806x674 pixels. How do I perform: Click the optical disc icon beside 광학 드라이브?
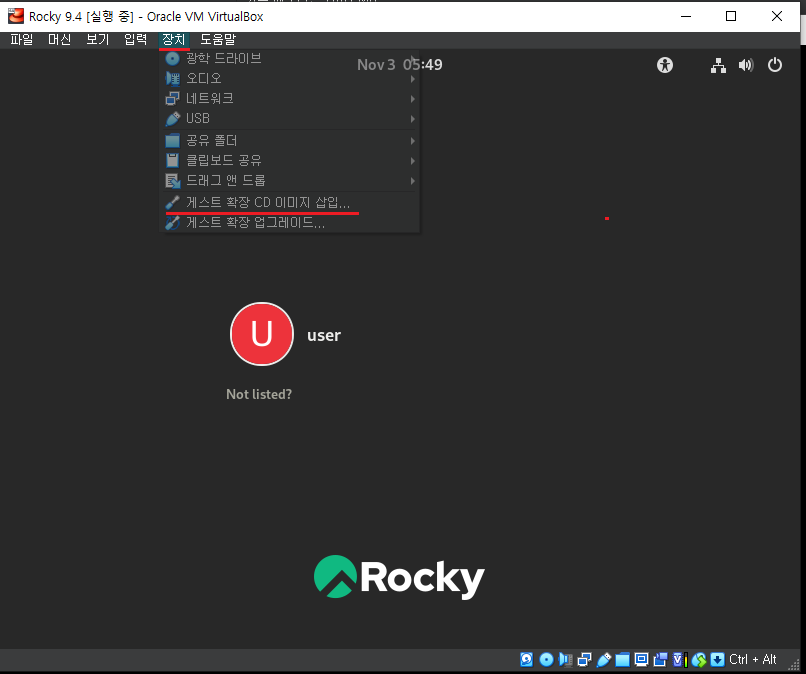[173, 59]
